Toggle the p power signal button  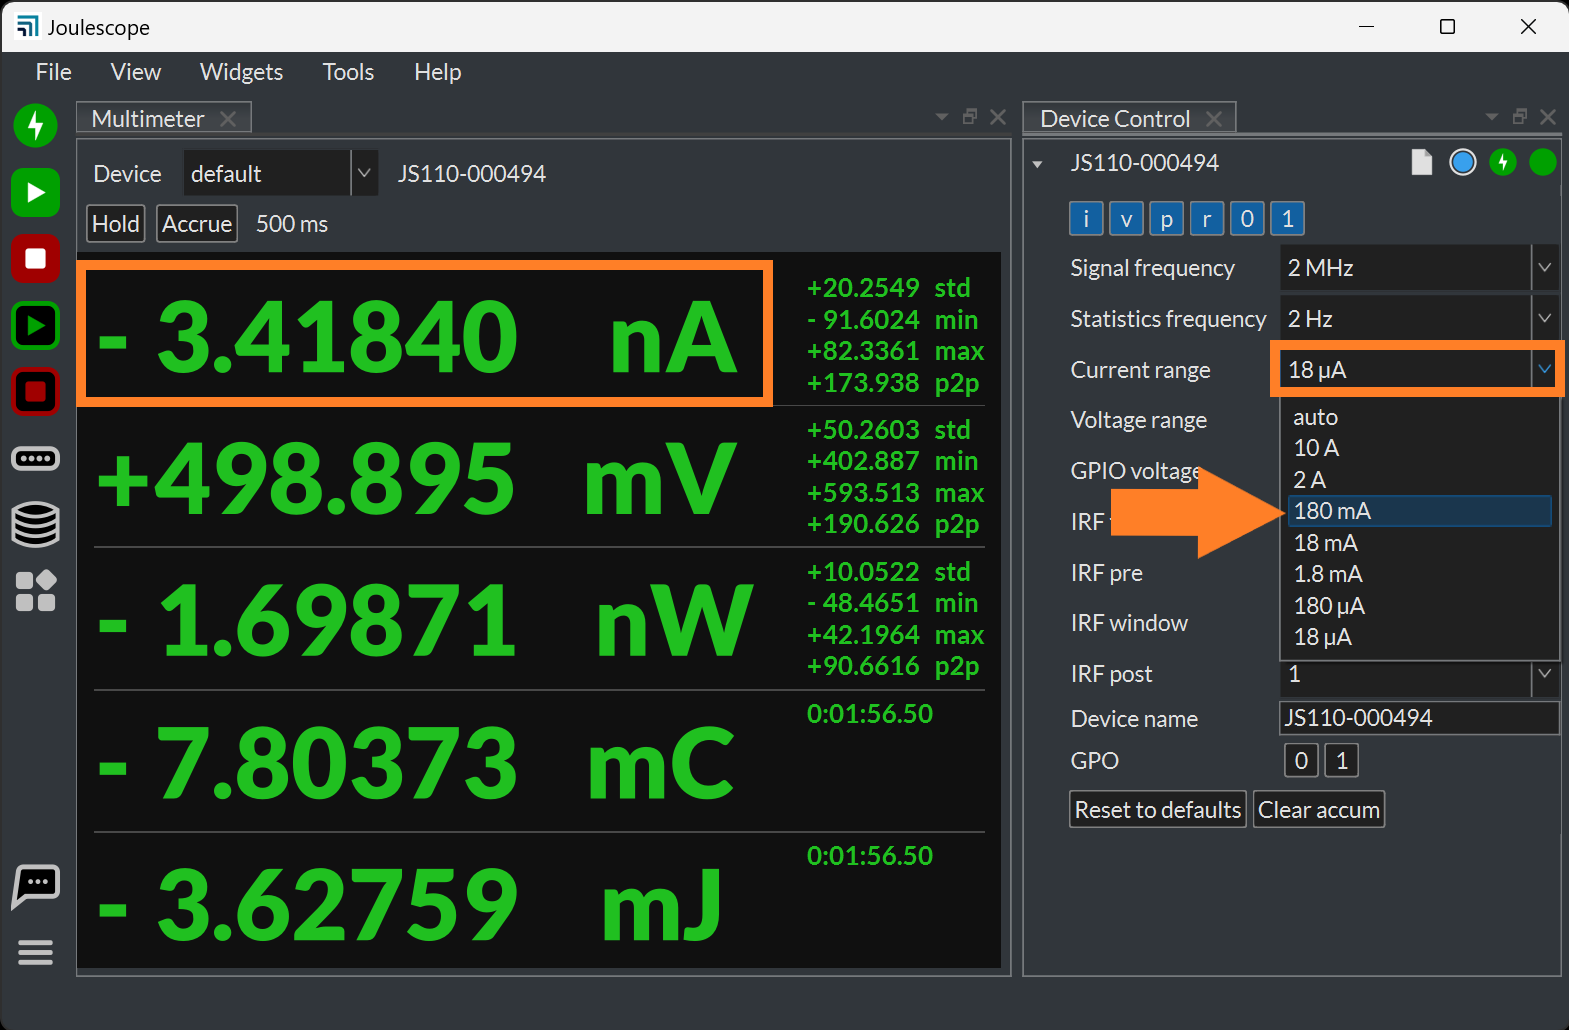(1166, 219)
